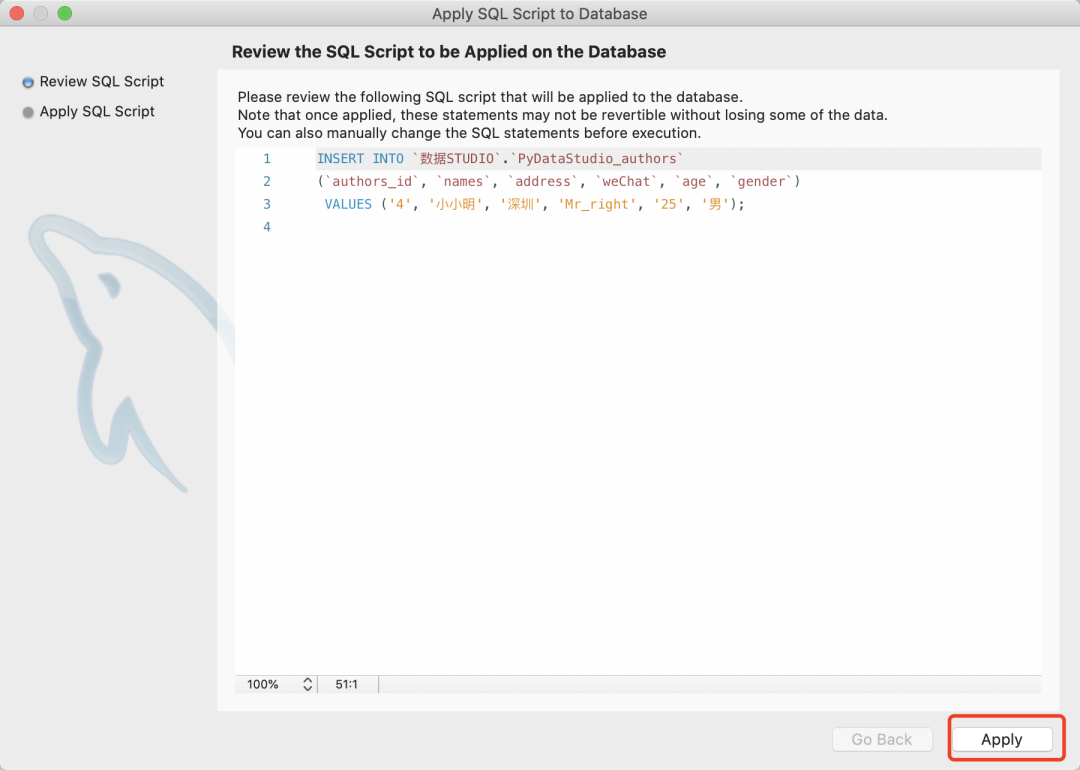Click the disabled Go Back button
The image size is (1080, 770).
tap(882, 739)
